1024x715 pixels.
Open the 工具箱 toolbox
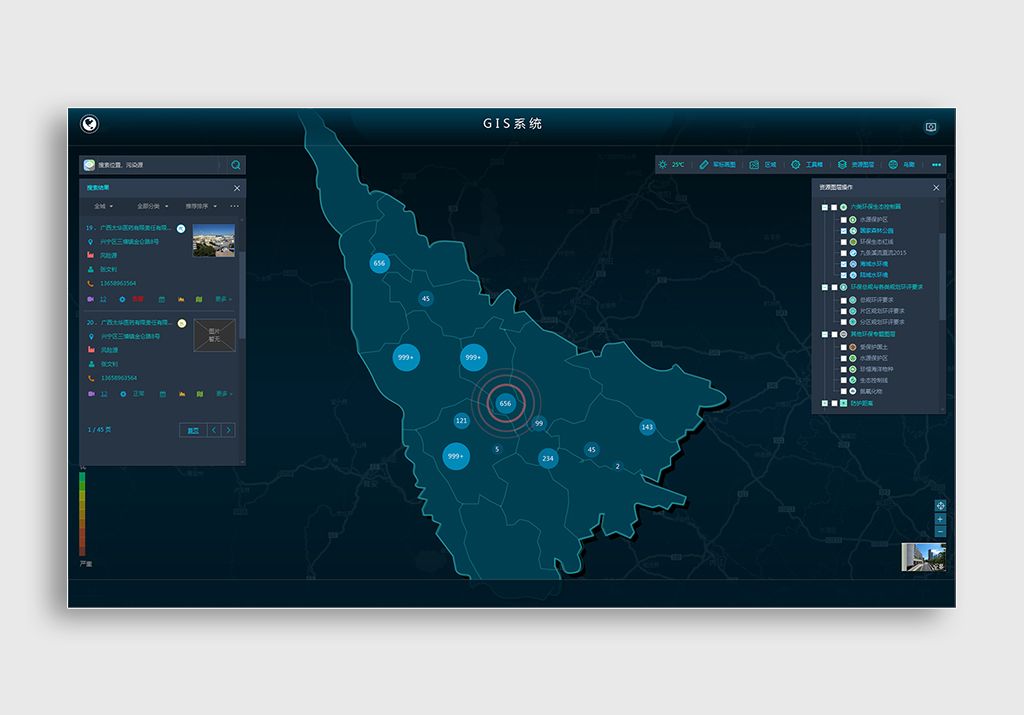click(807, 165)
